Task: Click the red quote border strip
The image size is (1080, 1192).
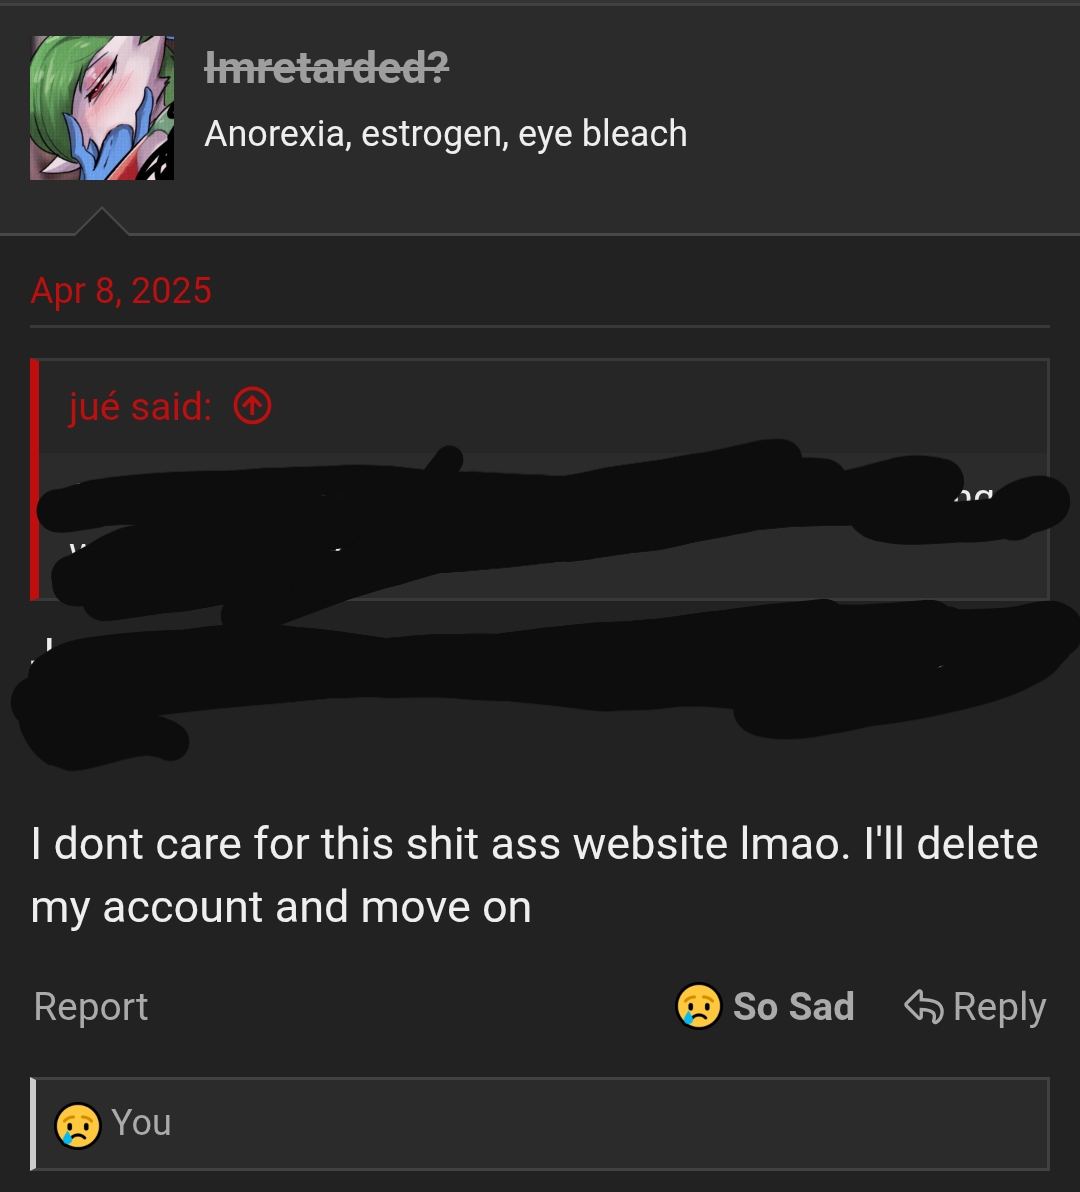Action: click(35, 480)
